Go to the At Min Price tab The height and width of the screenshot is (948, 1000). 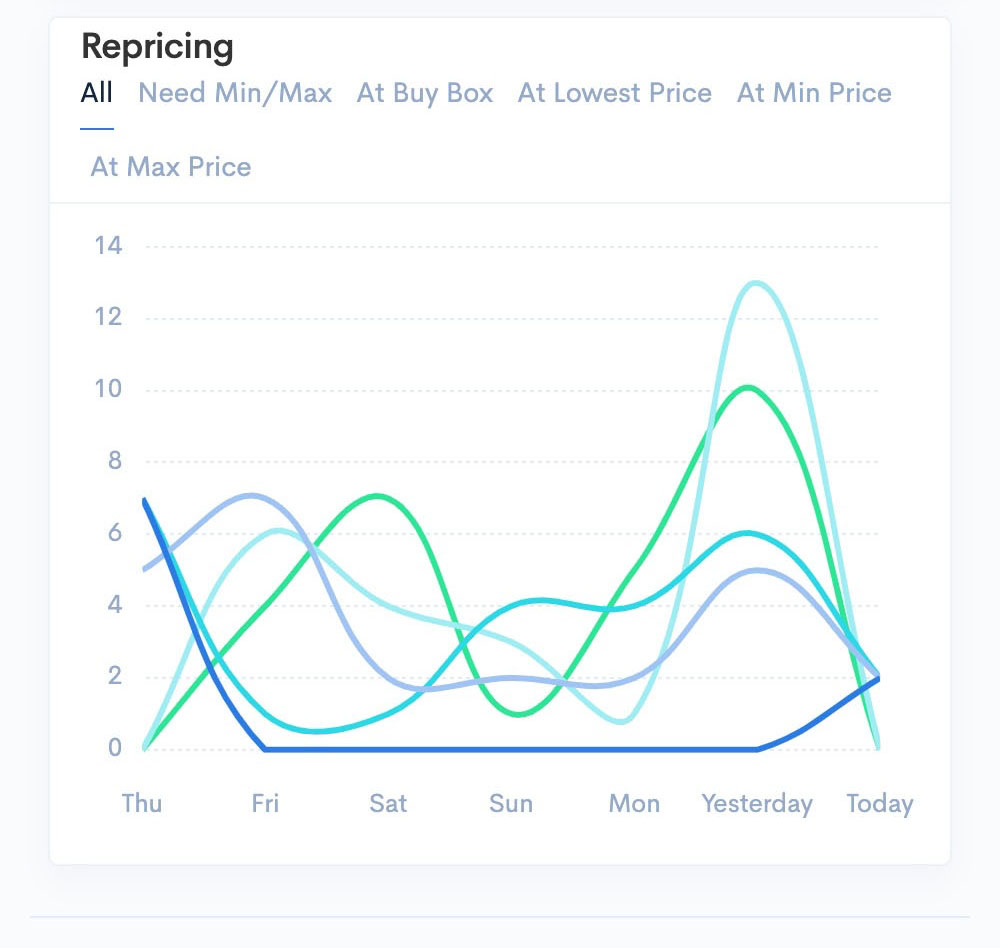pos(814,93)
